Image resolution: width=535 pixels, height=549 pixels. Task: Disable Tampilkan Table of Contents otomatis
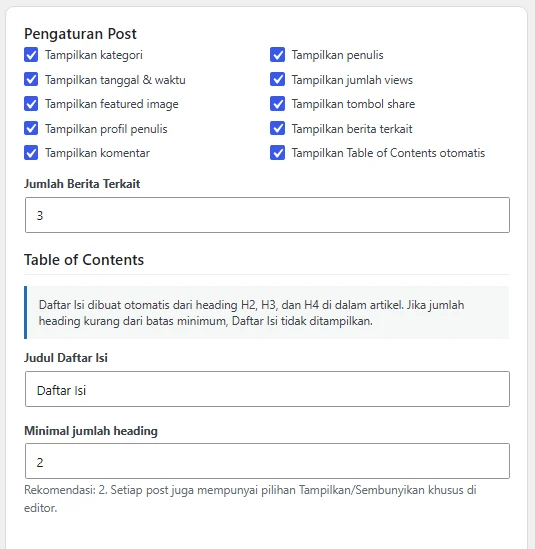(277, 153)
